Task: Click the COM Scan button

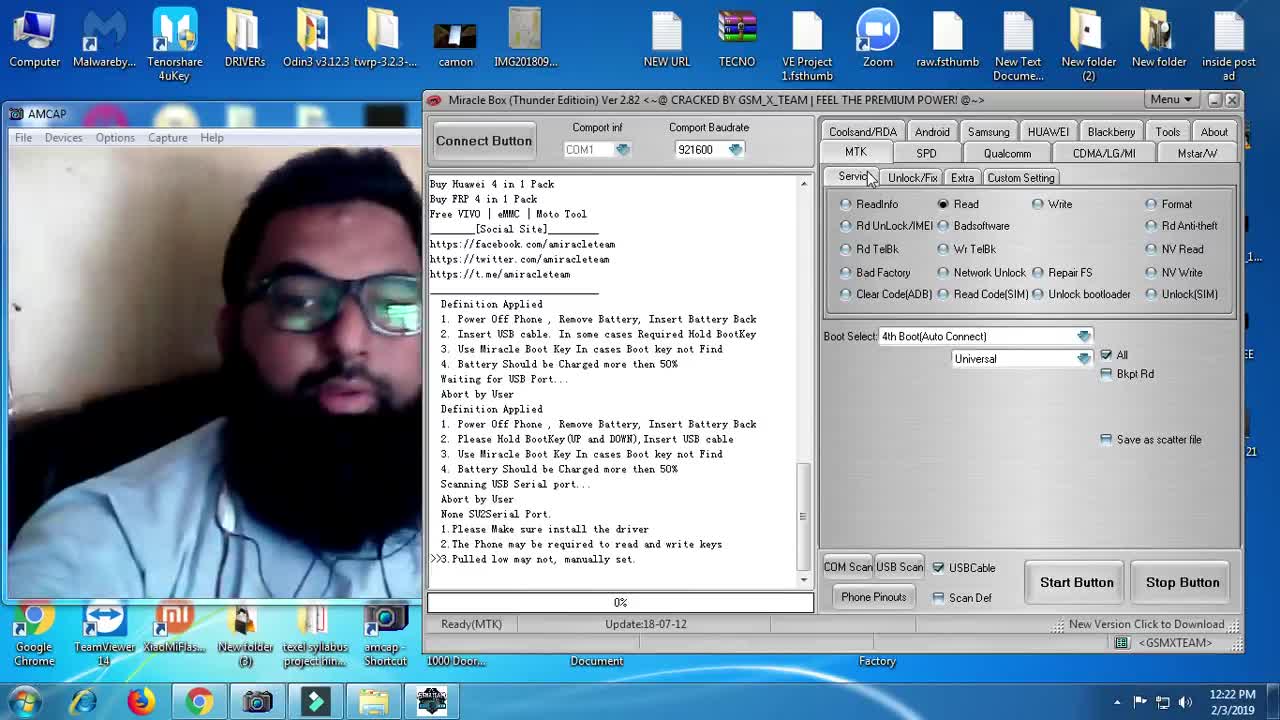Action: pos(848,567)
